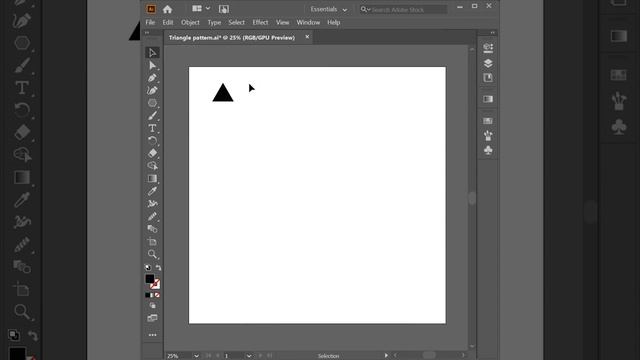
Task: Open the Window menu
Action: (308, 22)
